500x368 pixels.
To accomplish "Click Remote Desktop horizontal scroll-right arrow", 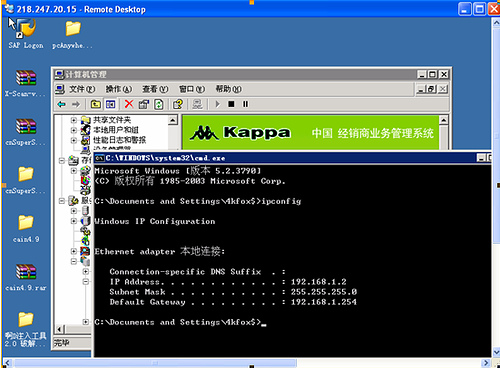I will [x=487, y=363].
